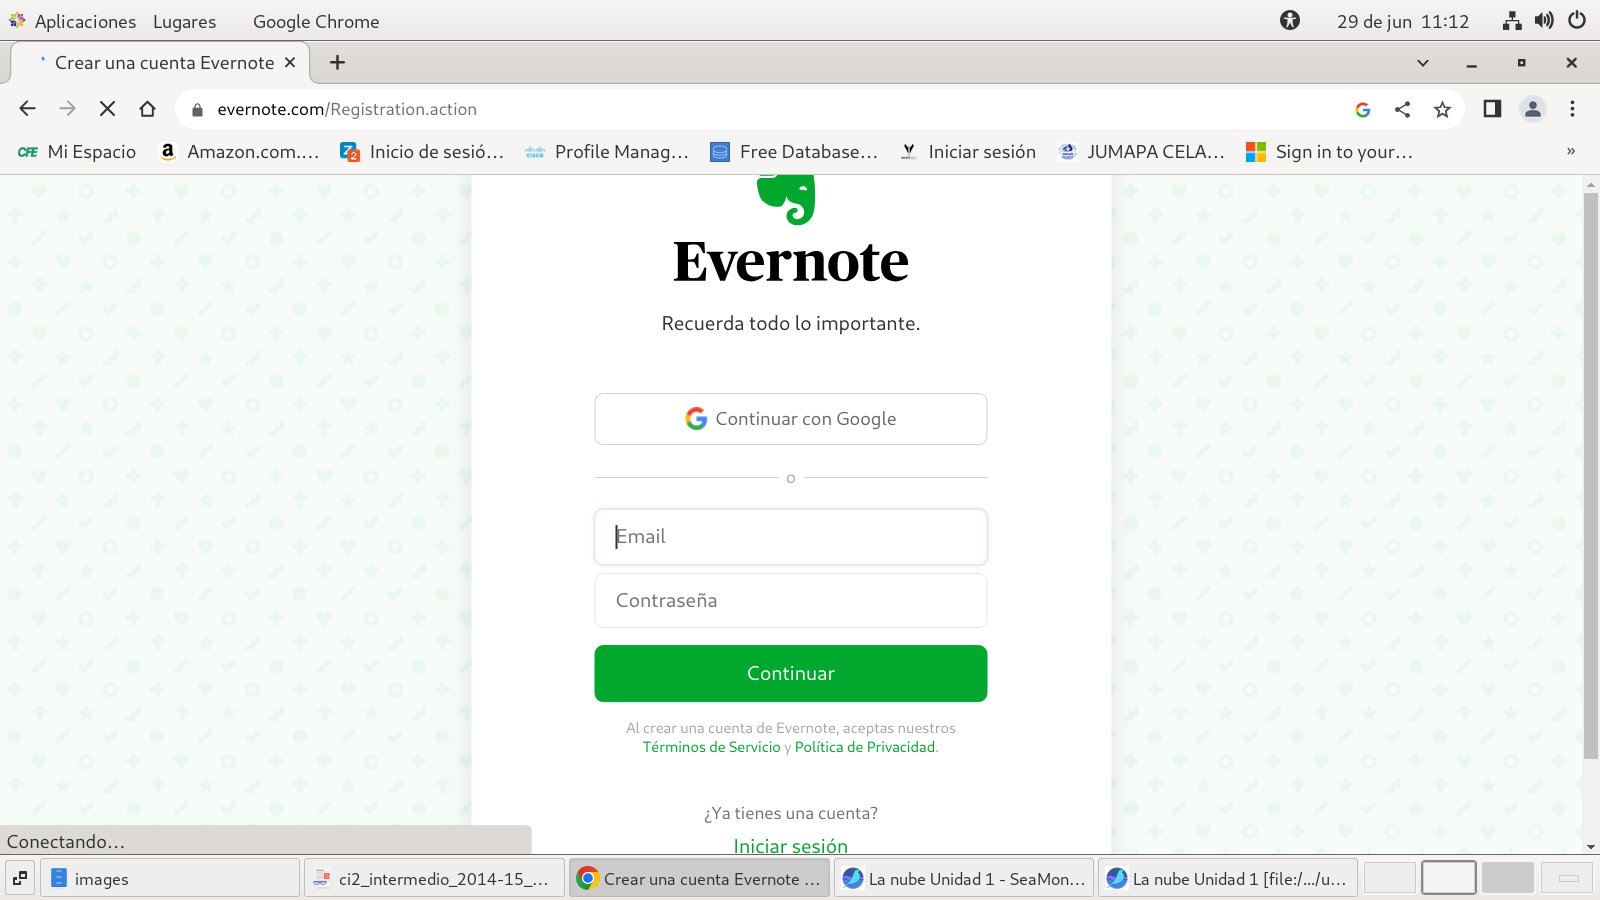Viewport: 1600px width, 900px height.
Task: Click the Continuar con Google button
Action: [x=790, y=419]
